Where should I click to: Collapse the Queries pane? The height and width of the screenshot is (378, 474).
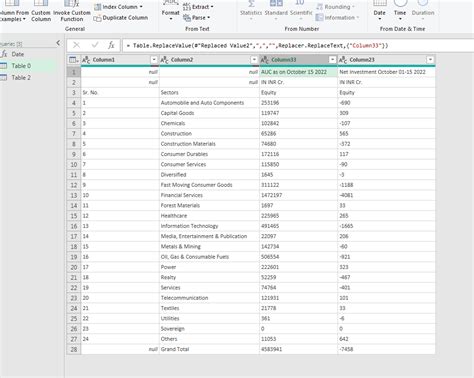pyautogui.click(x=58, y=43)
